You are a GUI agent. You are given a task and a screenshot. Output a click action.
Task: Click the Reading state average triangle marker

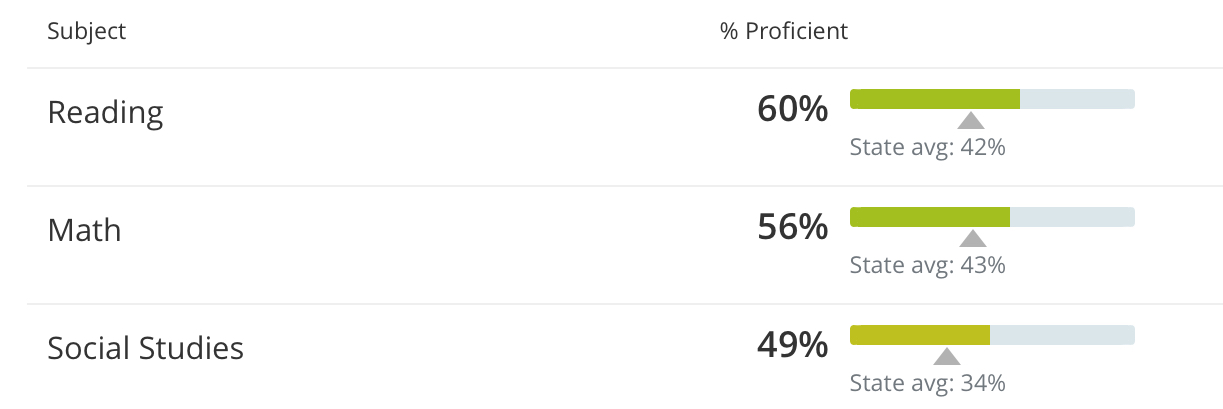(970, 121)
